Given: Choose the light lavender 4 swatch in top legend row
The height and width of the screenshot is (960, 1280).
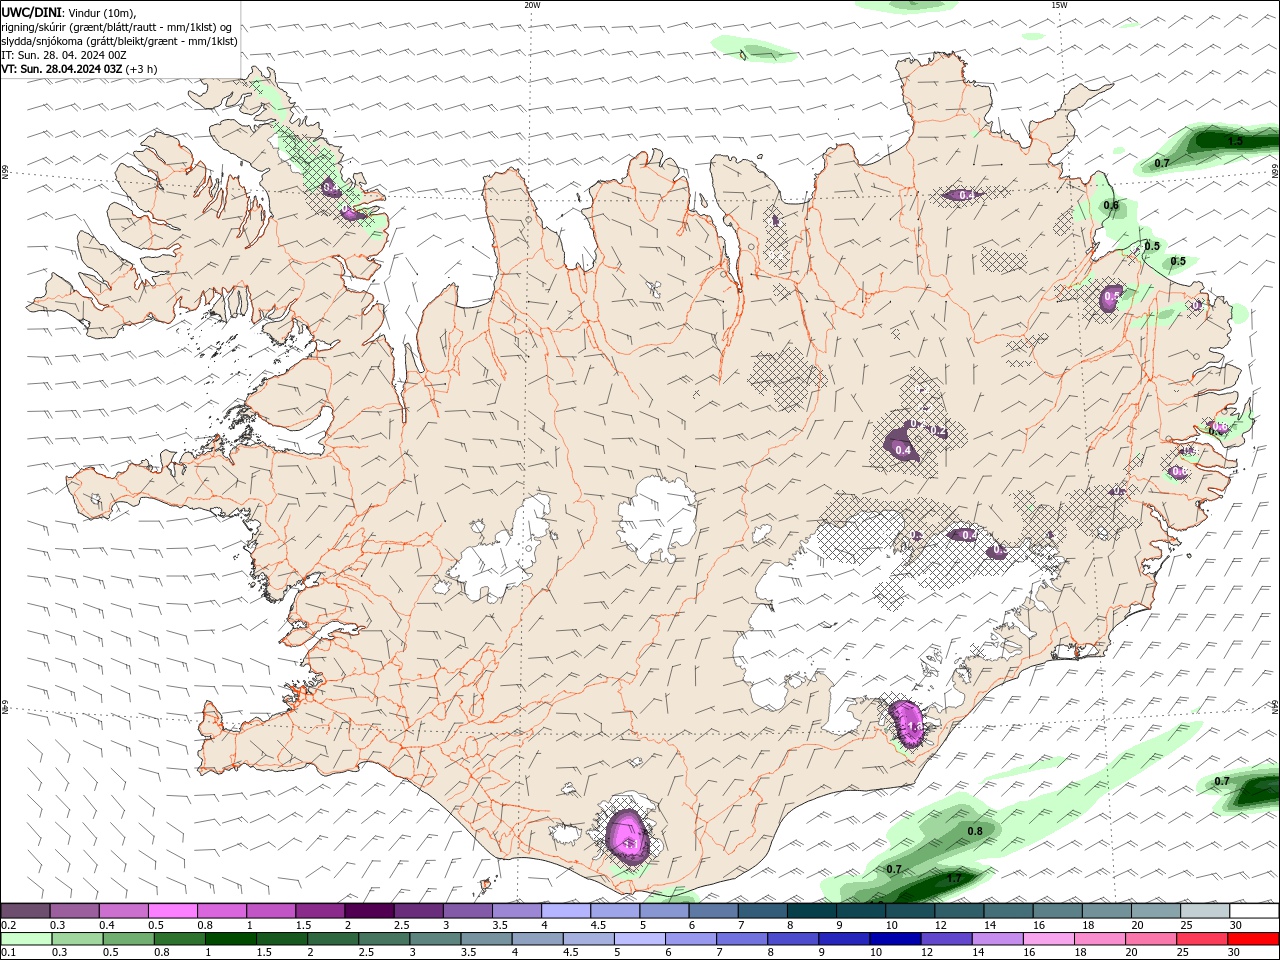Looking at the screenshot, I should pyautogui.click(x=566, y=911).
